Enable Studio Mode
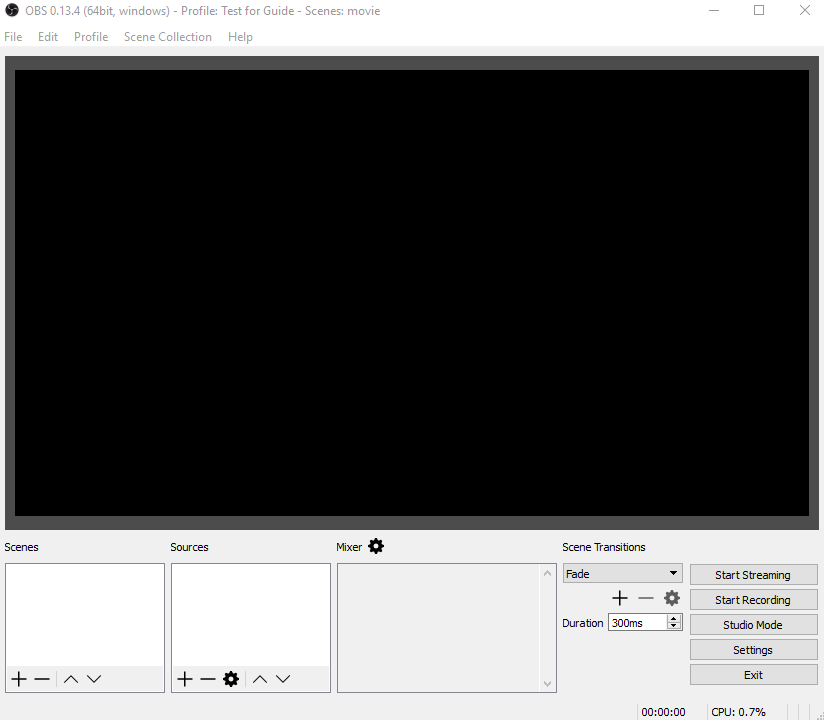Viewport: 824px width, 720px height. pos(754,625)
